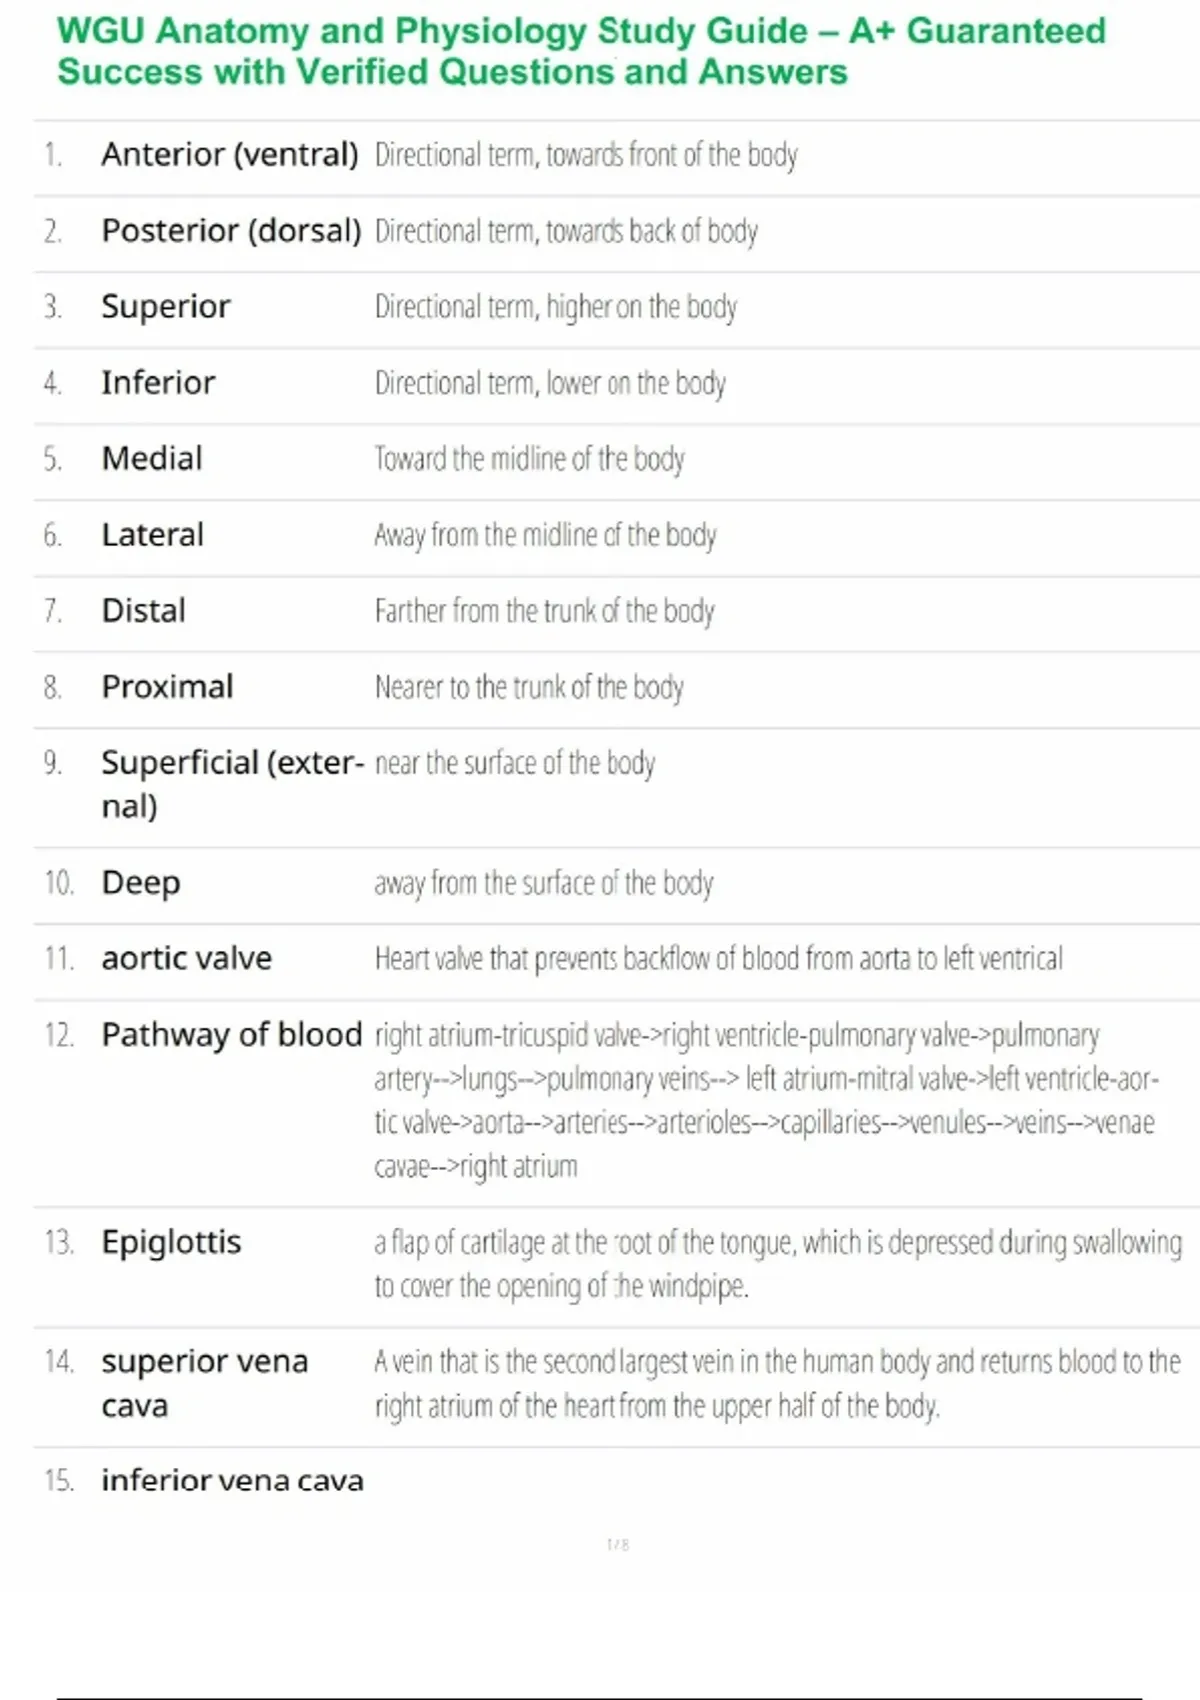Click the term 'Anterior (ventral)'
This screenshot has height=1700, width=1200.
point(229,155)
